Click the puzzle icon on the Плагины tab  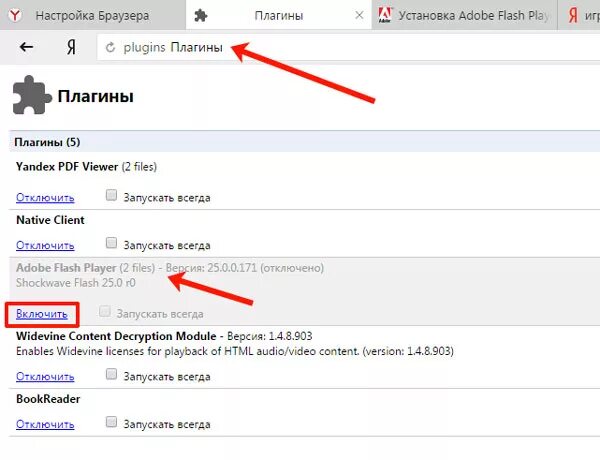[x=201, y=15]
